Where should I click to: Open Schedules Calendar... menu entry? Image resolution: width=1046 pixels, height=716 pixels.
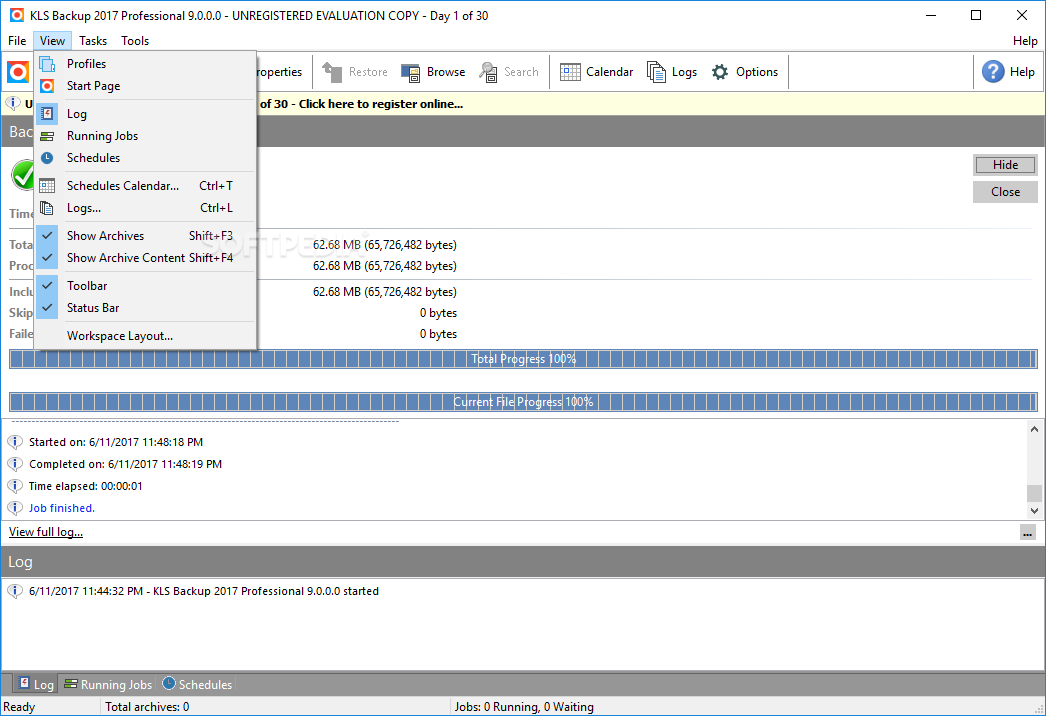click(x=145, y=186)
